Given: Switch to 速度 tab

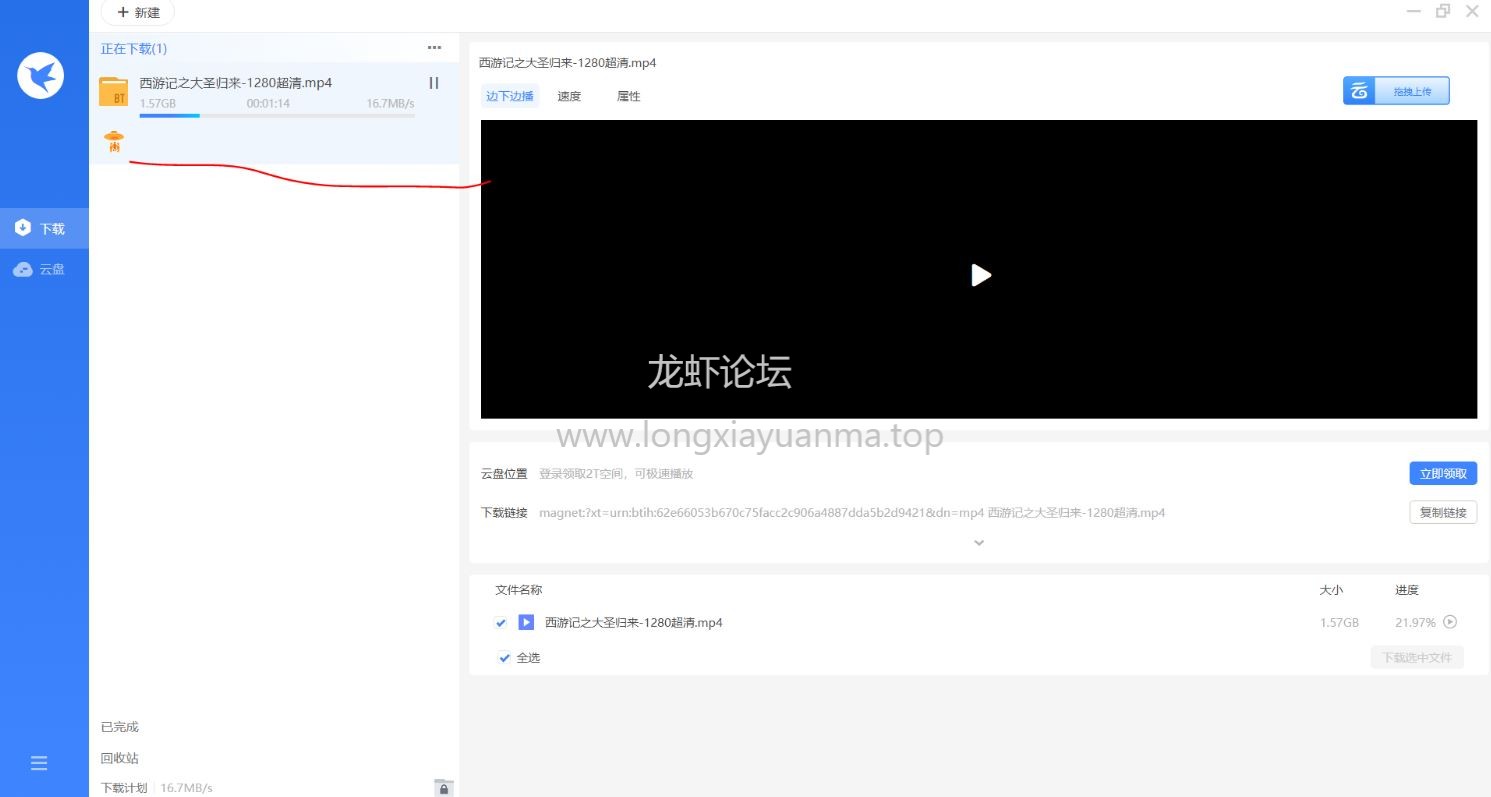Looking at the screenshot, I should pyautogui.click(x=569, y=96).
